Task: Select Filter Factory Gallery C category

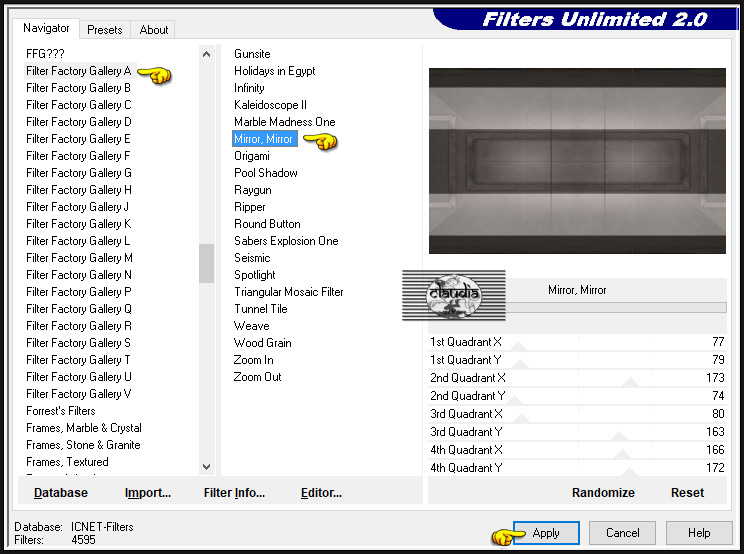Action: point(79,105)
